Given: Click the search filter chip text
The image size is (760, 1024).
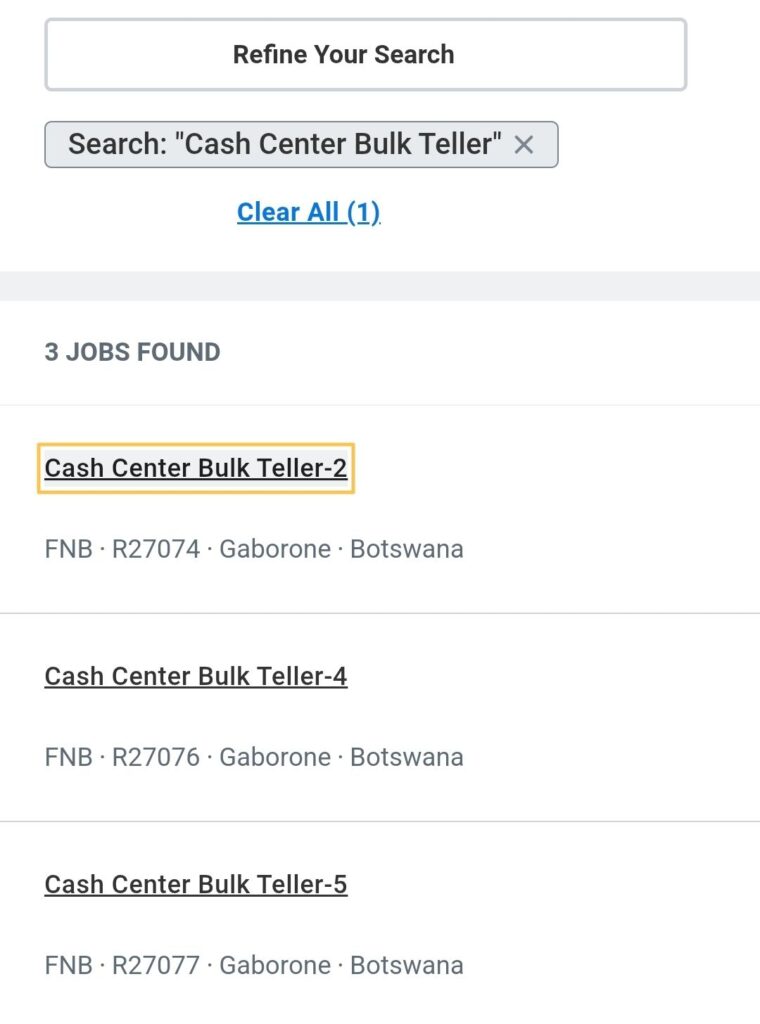Looking at the screenshot, I should (284, 144).
